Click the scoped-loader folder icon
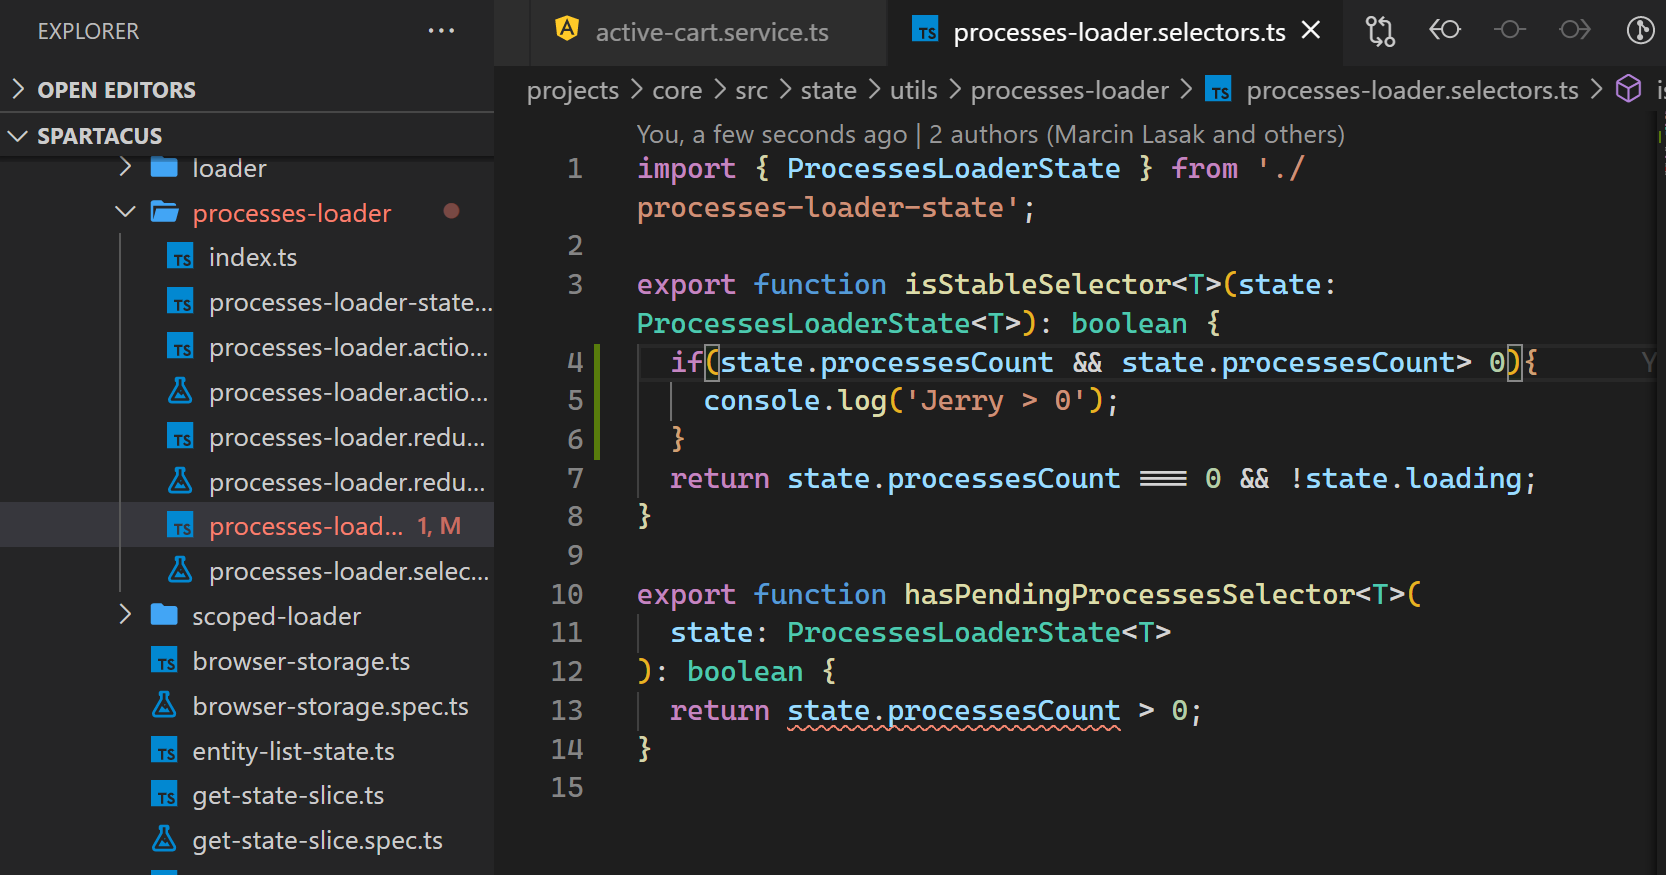Viewport: 1666px width, 875px height. pyautogui.click(x=164, y=614)
